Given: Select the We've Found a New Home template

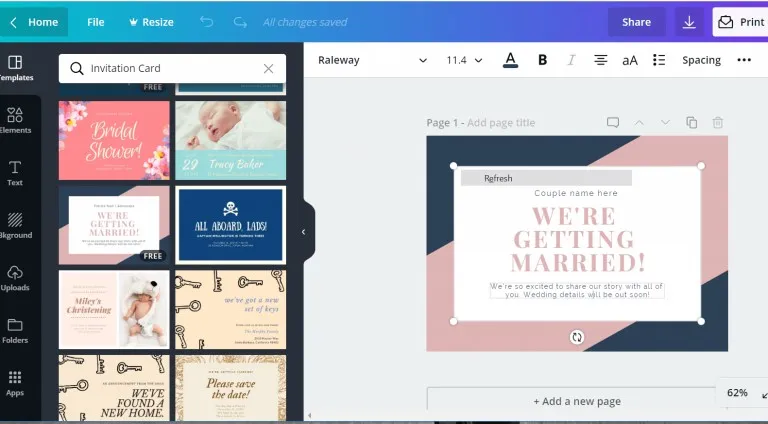Looking at the screenshot, I should tap(114, 388).
